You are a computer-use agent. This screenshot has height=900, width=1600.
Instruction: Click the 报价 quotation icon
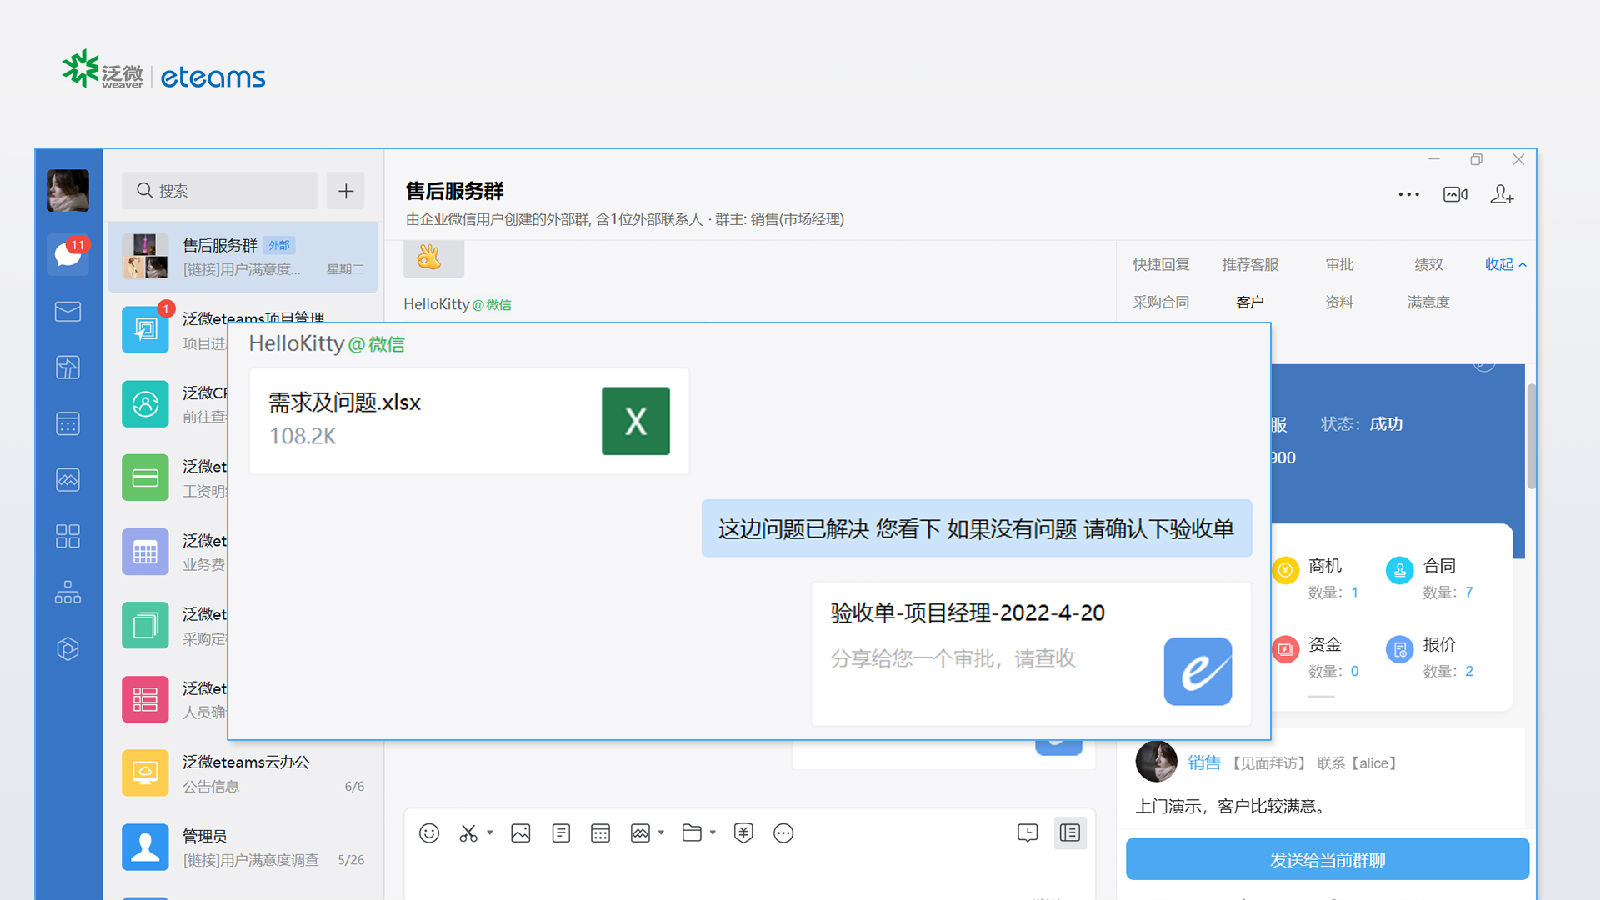point(1400,650)
